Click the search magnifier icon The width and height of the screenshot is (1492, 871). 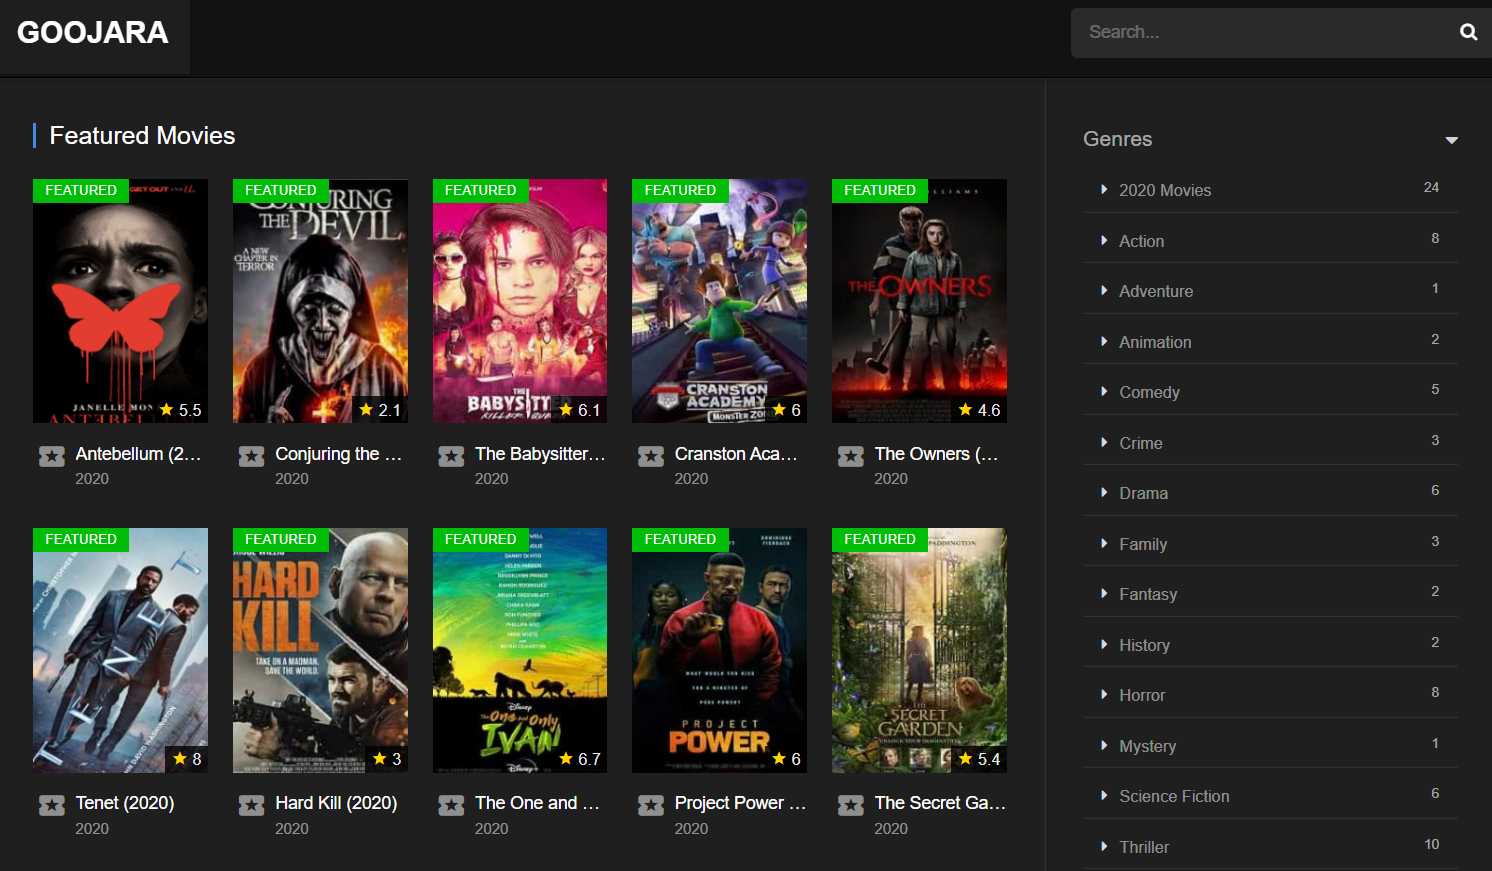pos(1467,32)
